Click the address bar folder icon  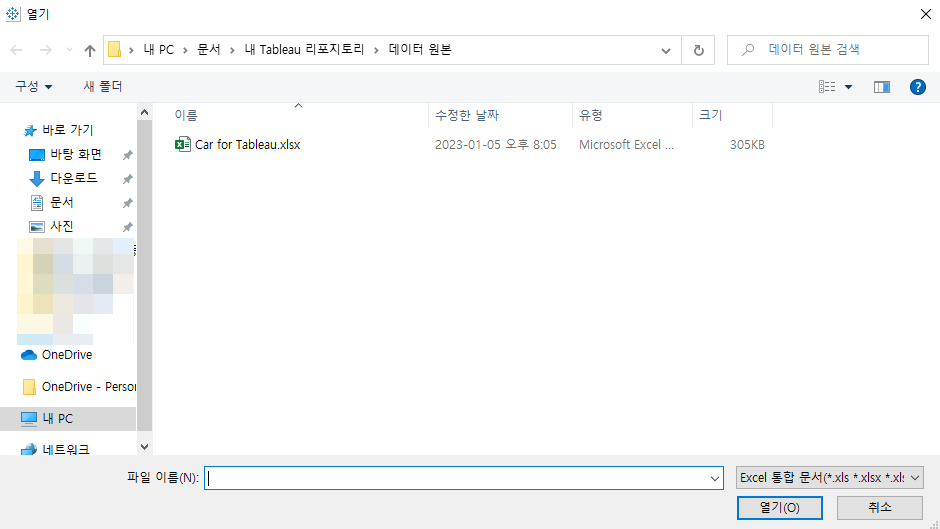point(115,50)
